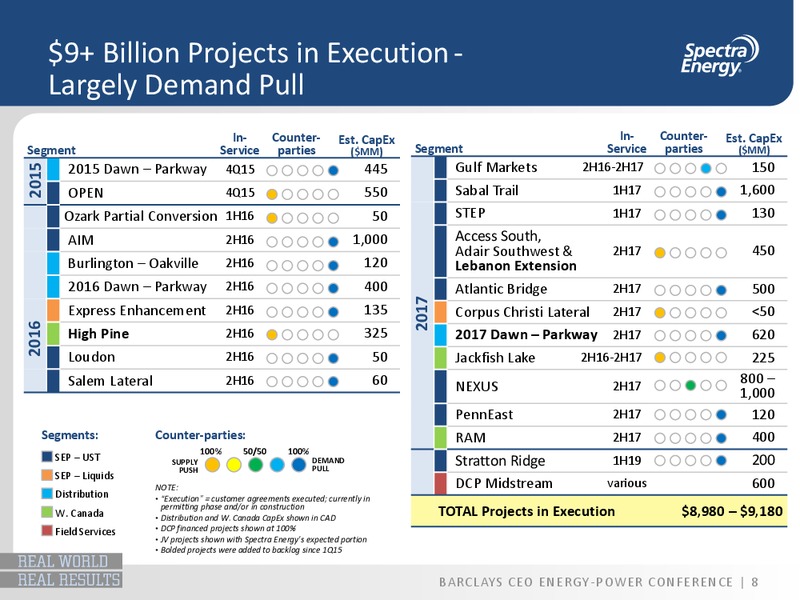
Task: Click the orange 100% supply push legend circle
Action: click(212, 465)
